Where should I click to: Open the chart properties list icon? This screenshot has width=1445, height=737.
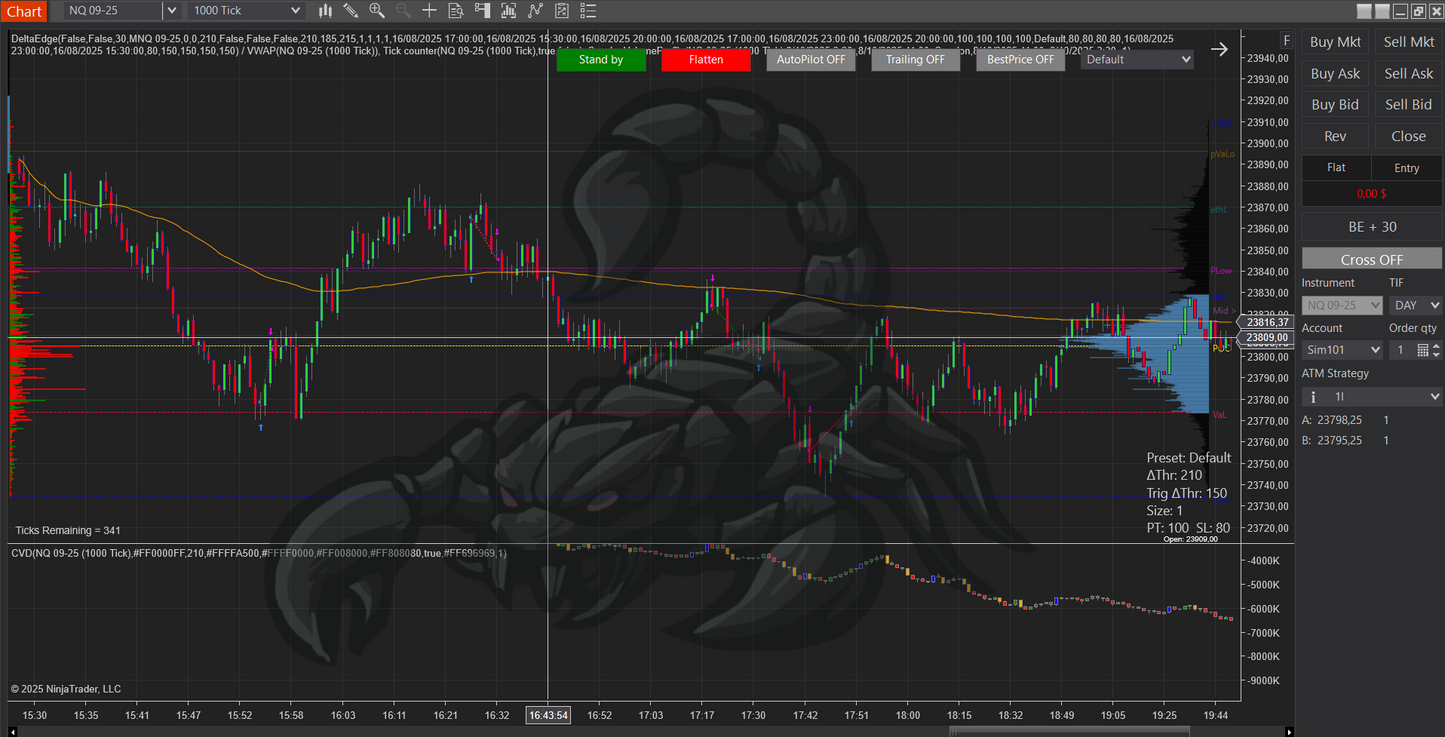[587, 10]
